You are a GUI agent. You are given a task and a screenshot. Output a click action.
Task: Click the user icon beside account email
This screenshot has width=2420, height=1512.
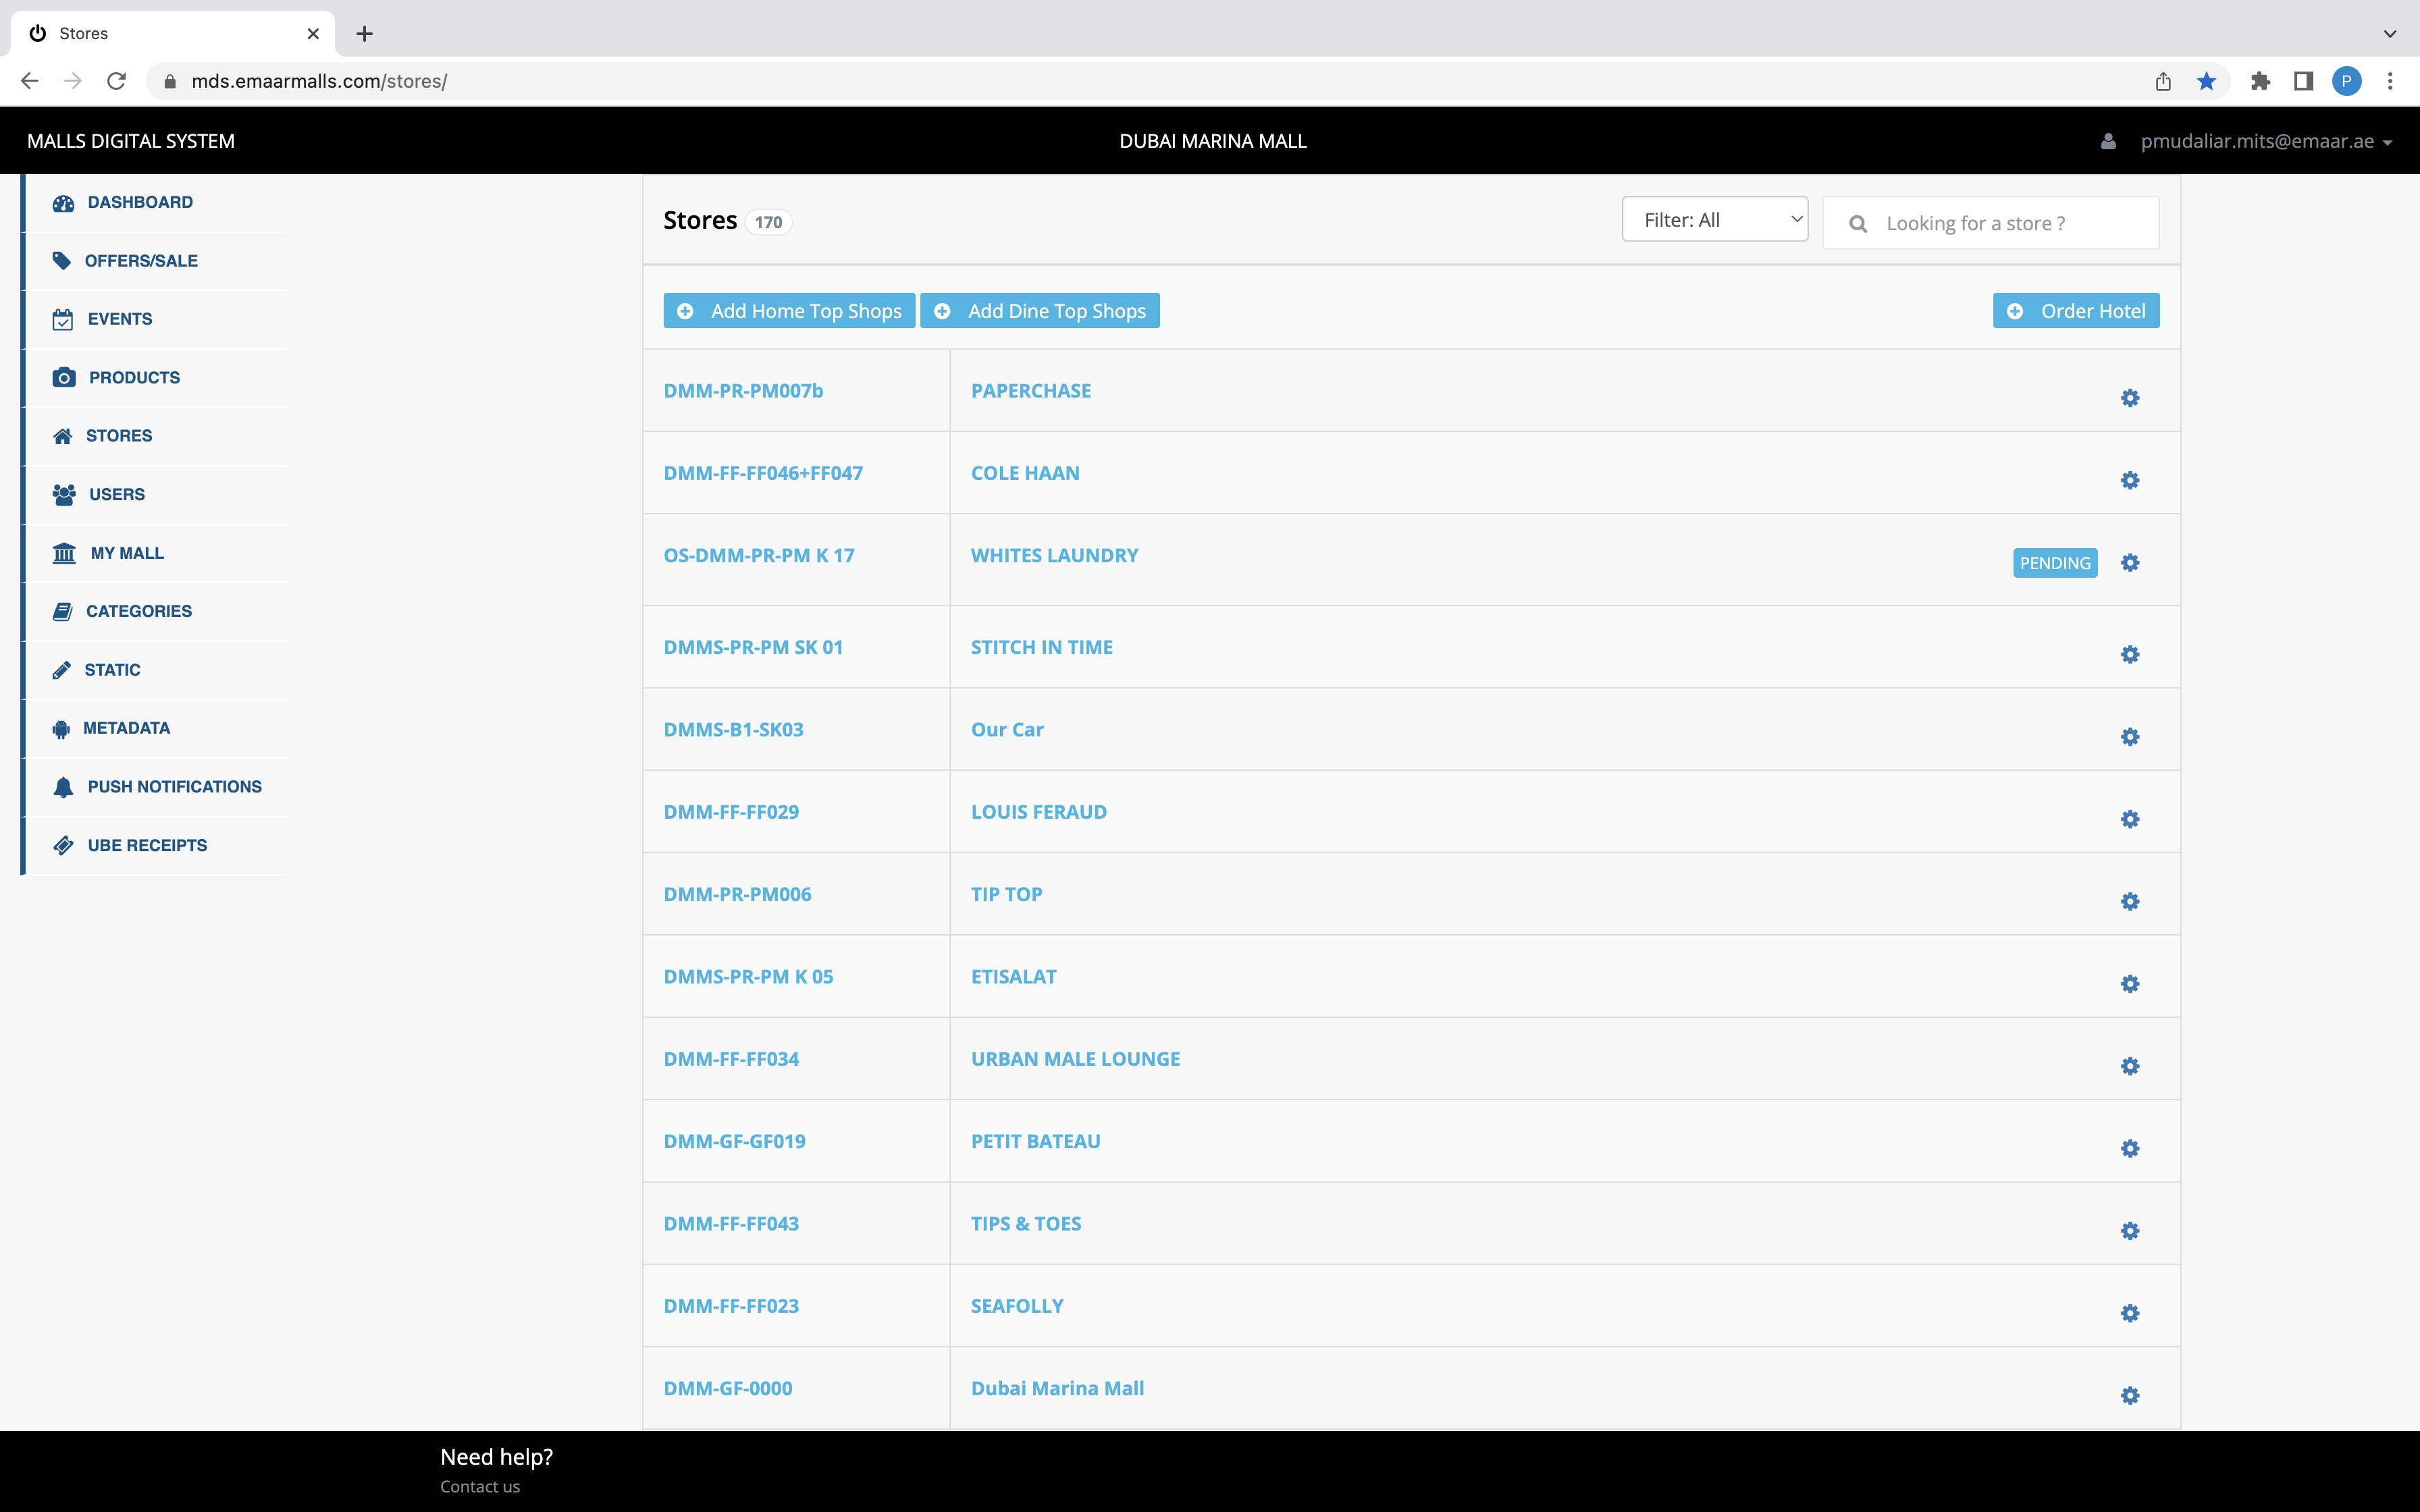click(x=2108, y=142)
